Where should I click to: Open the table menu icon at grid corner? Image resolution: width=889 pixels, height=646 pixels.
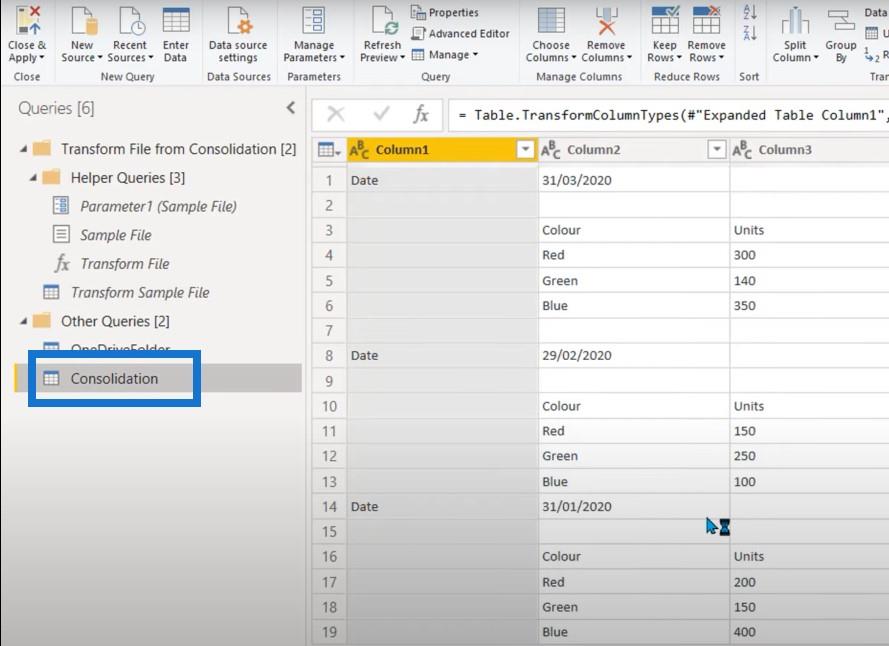(329, 150)
